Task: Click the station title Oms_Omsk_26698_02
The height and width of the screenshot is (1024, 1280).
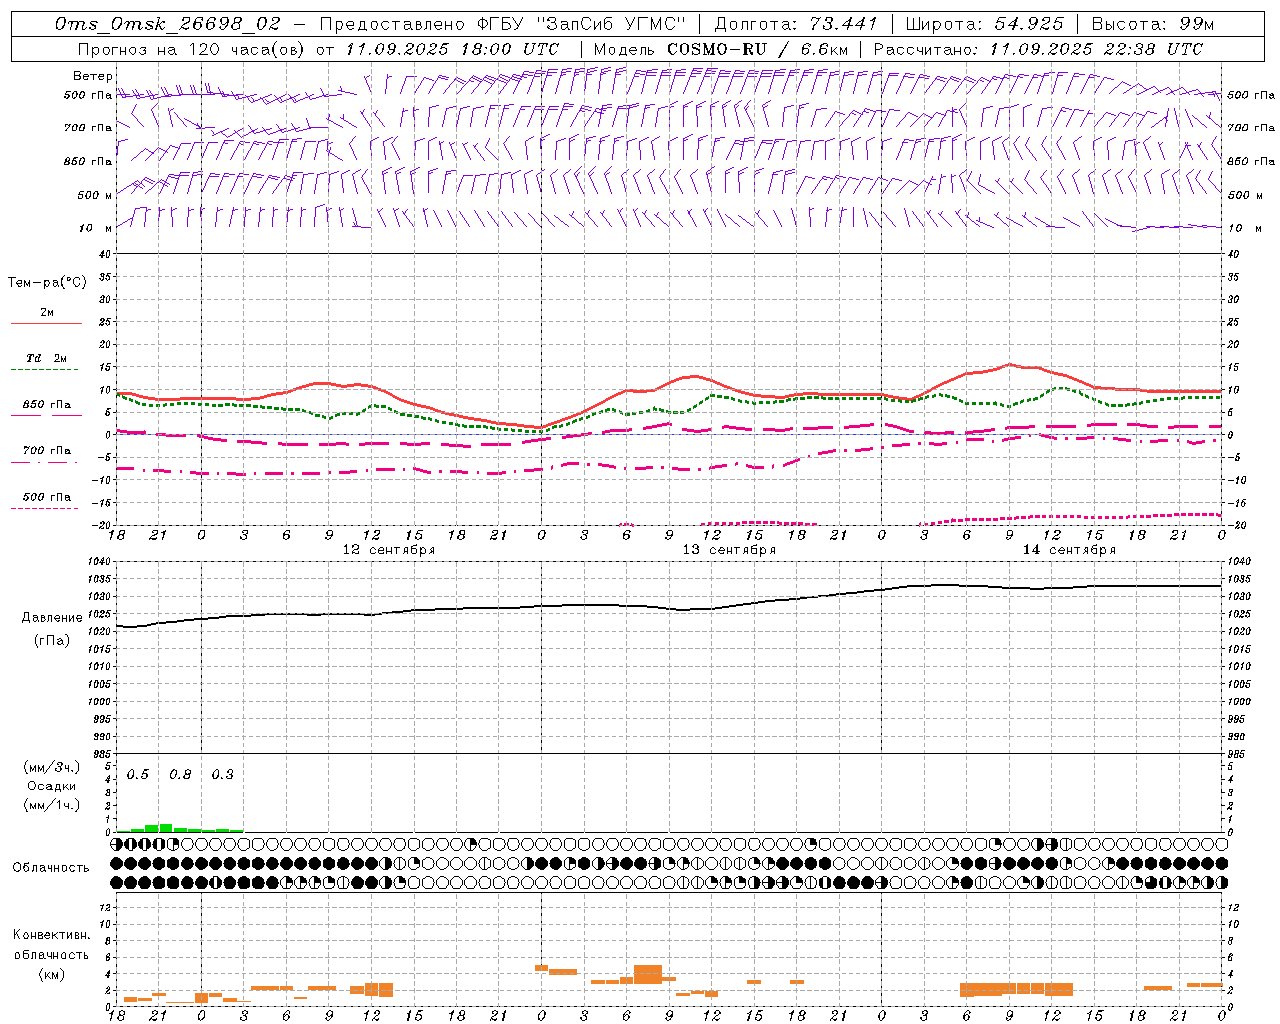Action: pyautogui.click(x=167, y=24)
